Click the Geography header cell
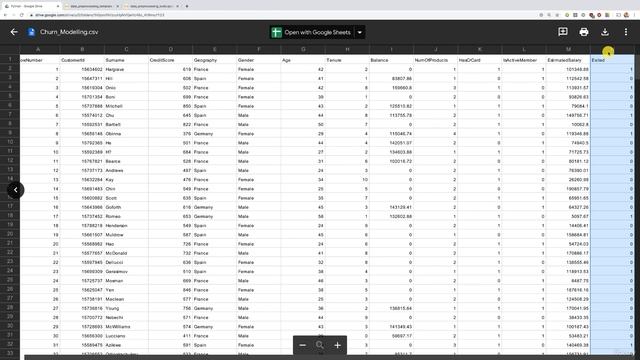This screenshot has height=360, width=640. coord(215,60)
